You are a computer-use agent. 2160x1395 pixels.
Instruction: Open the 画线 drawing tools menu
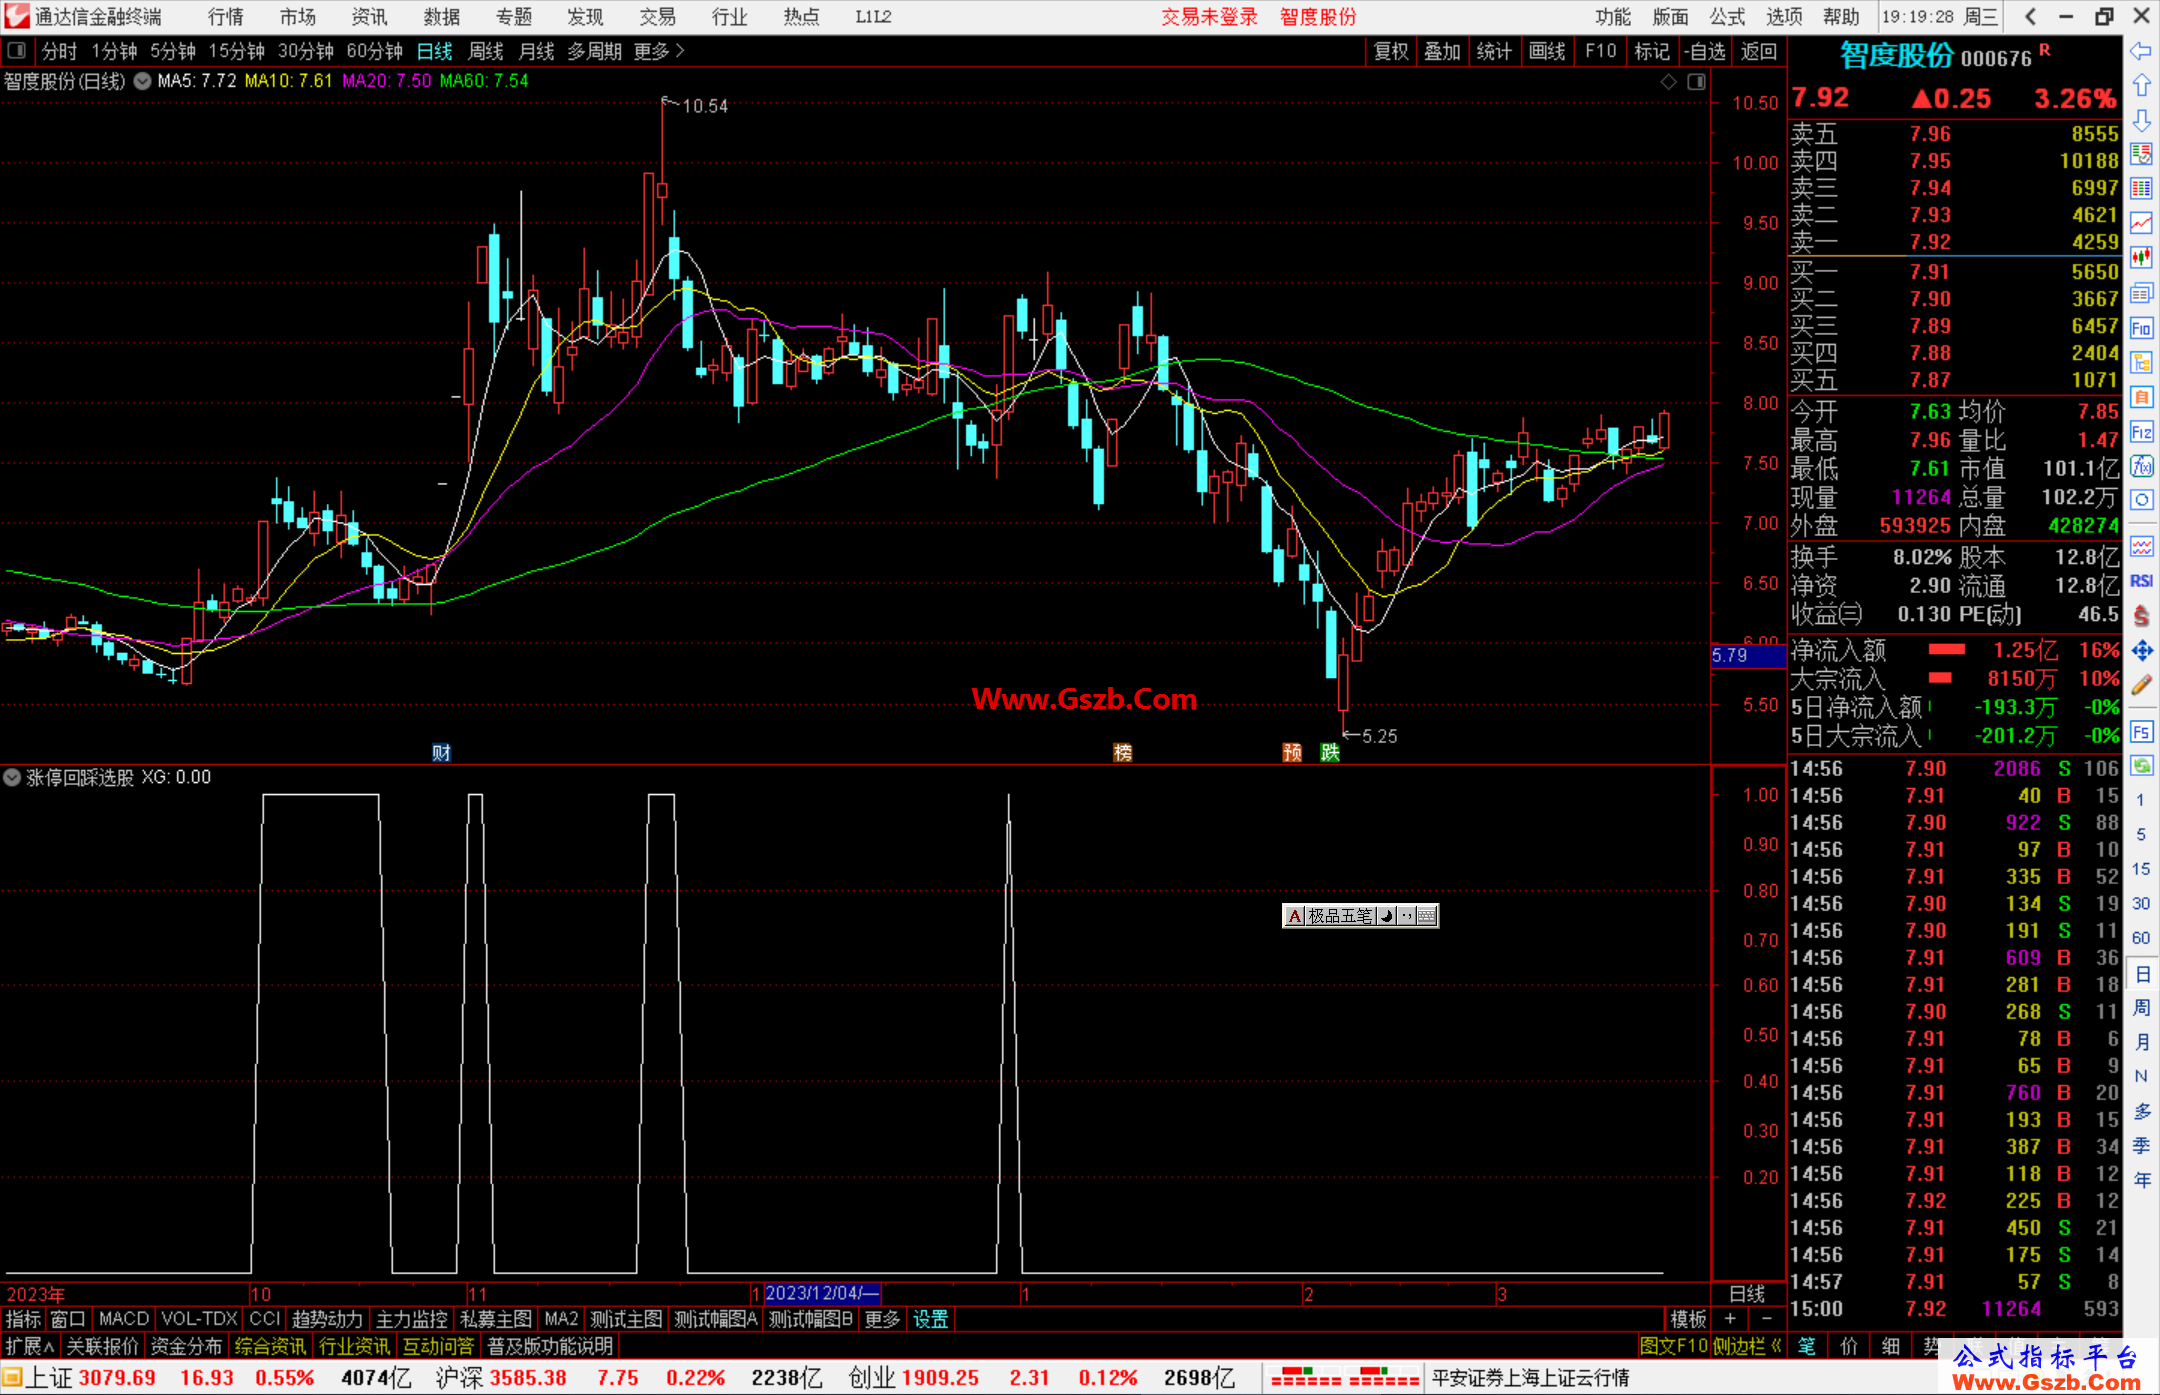[x=1547, y=51]
